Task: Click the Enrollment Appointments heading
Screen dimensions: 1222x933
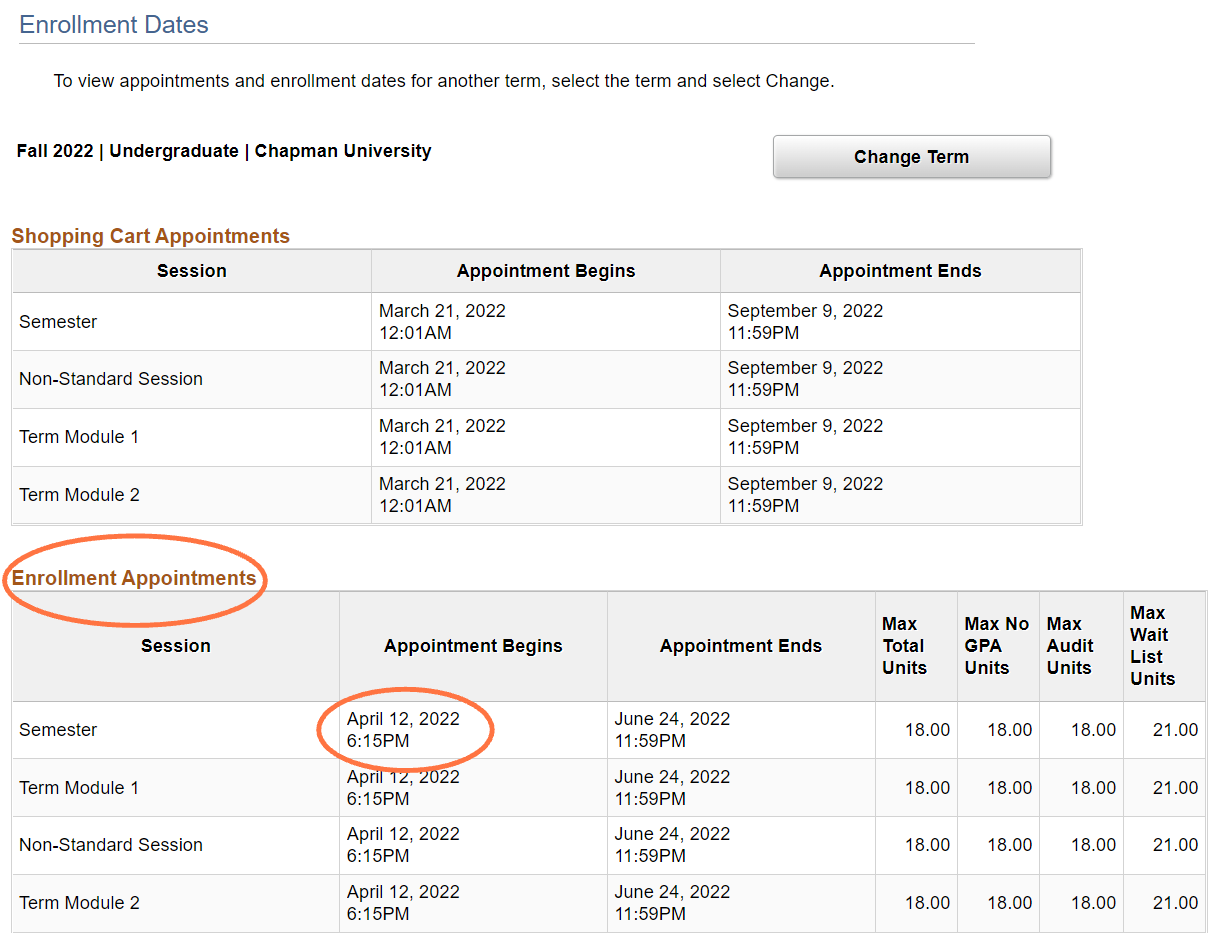Action: point(134,578)
